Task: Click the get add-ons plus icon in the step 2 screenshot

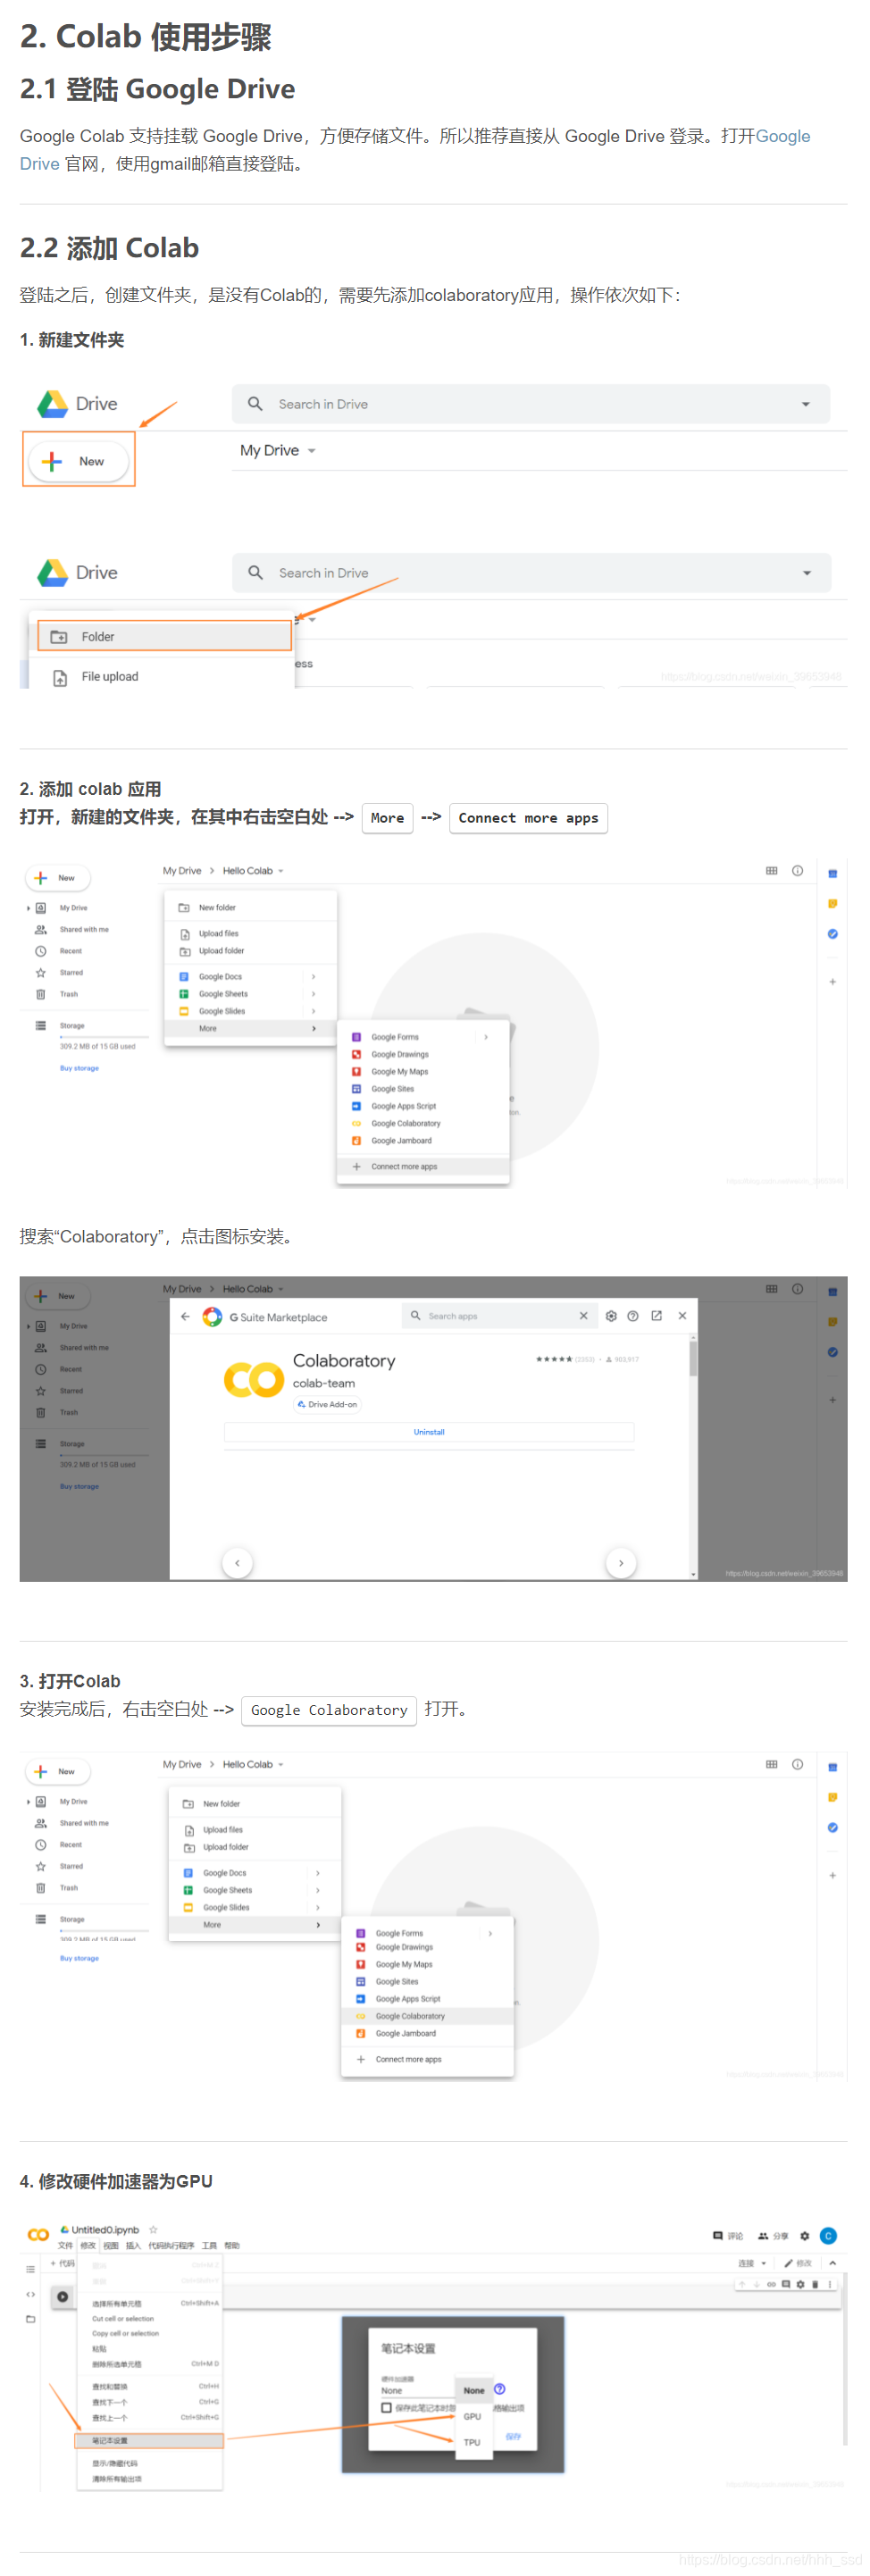Action: (x=832, y=982)
